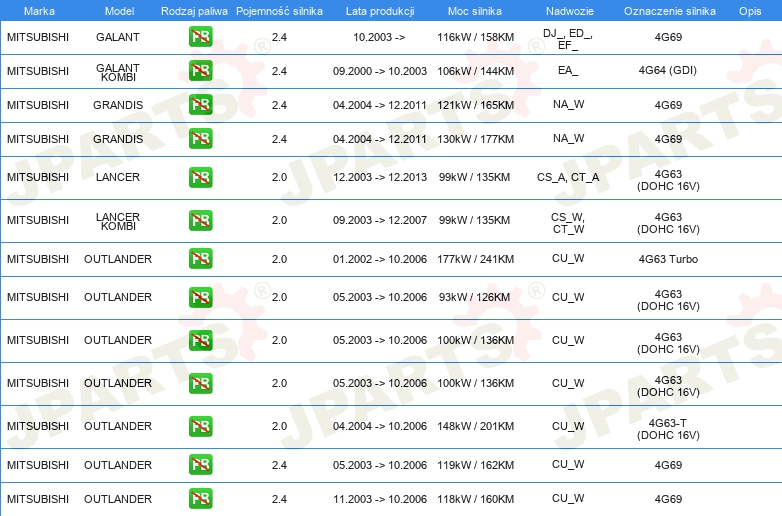The height and width of the screenshot is (516, 782).
Task: Click the 2.0 capacity in the 93kW row
Action: (x=279, y=297)
